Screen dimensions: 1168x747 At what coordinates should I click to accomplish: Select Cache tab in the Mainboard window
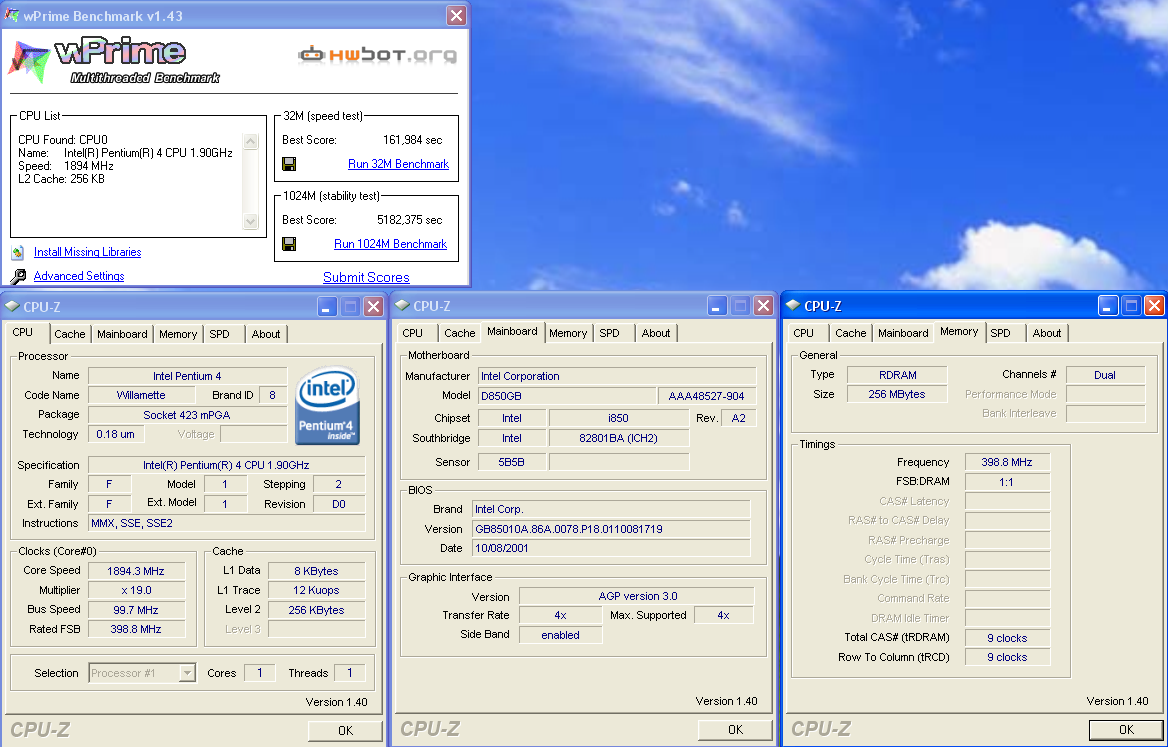(x=460, y=334)
